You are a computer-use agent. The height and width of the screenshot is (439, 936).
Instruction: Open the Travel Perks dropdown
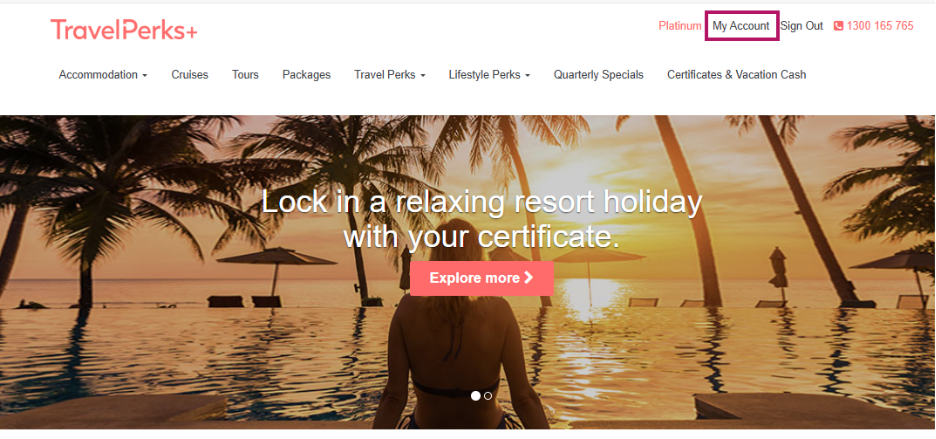click(389, 75)
